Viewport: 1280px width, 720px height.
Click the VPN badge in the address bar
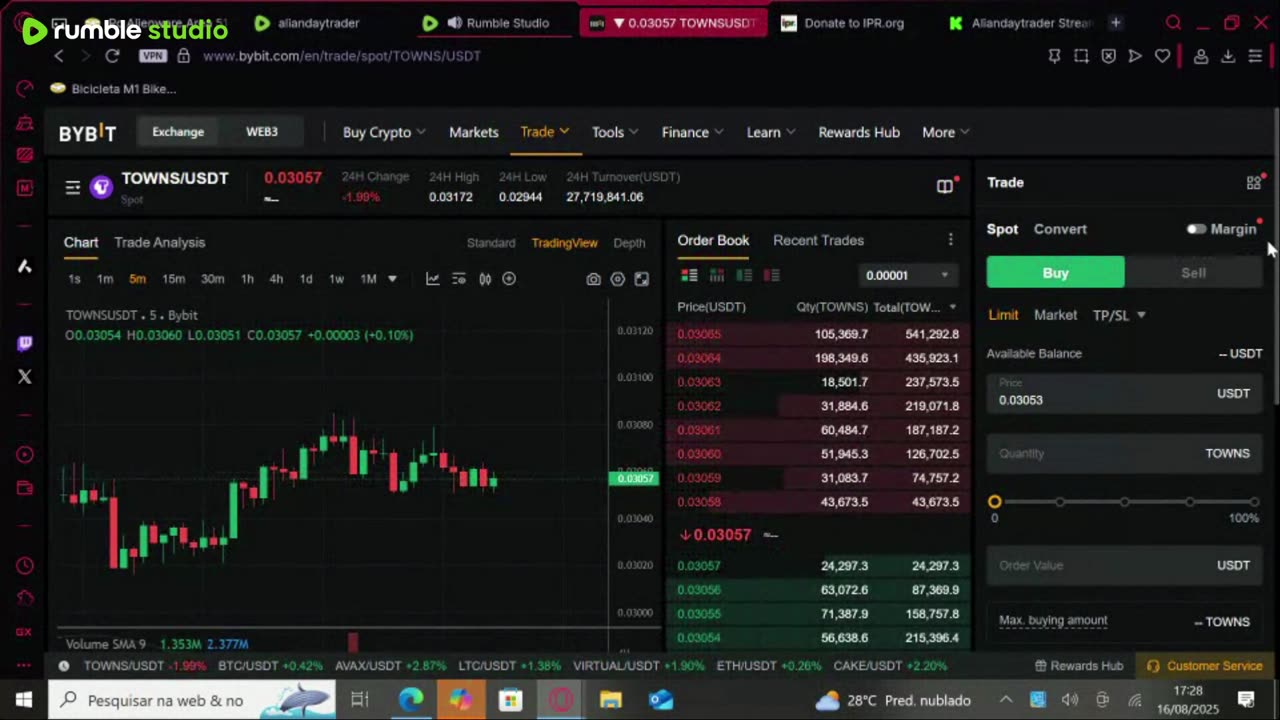153,56
